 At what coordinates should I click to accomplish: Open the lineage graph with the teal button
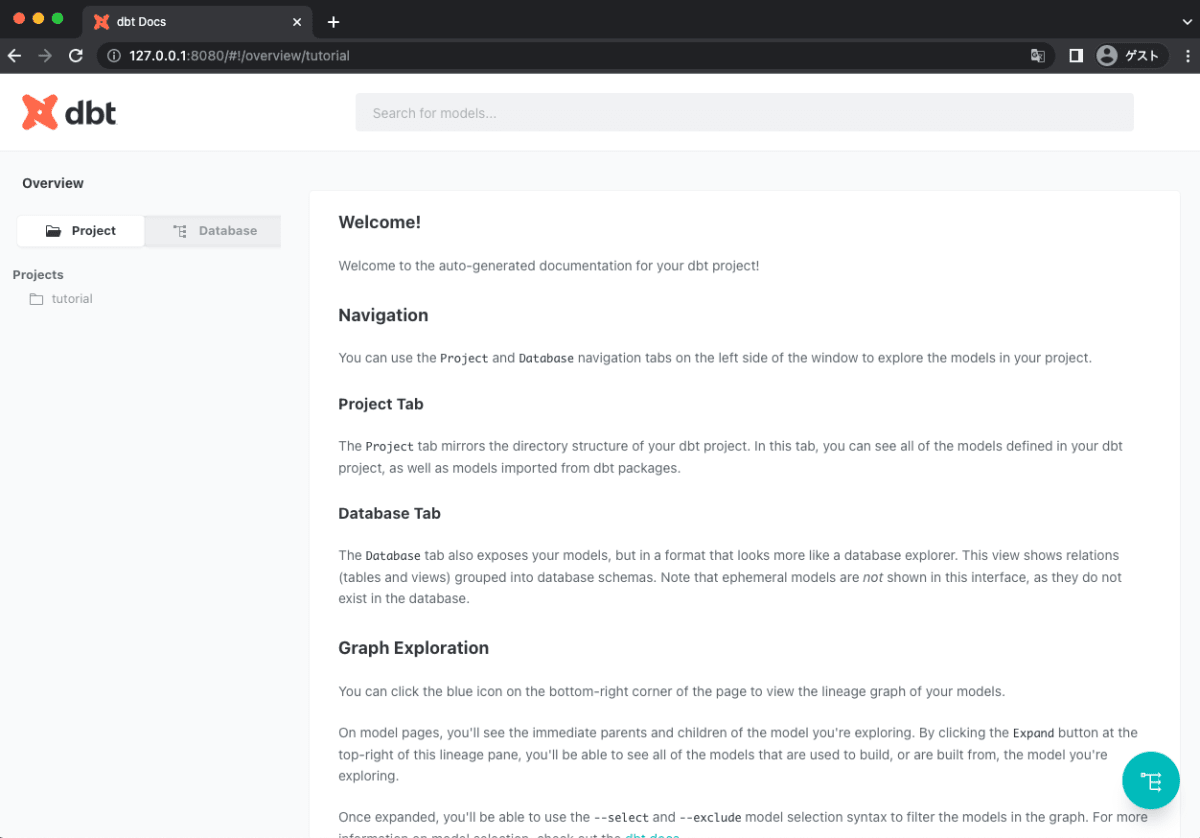(x=1151, y=780)
